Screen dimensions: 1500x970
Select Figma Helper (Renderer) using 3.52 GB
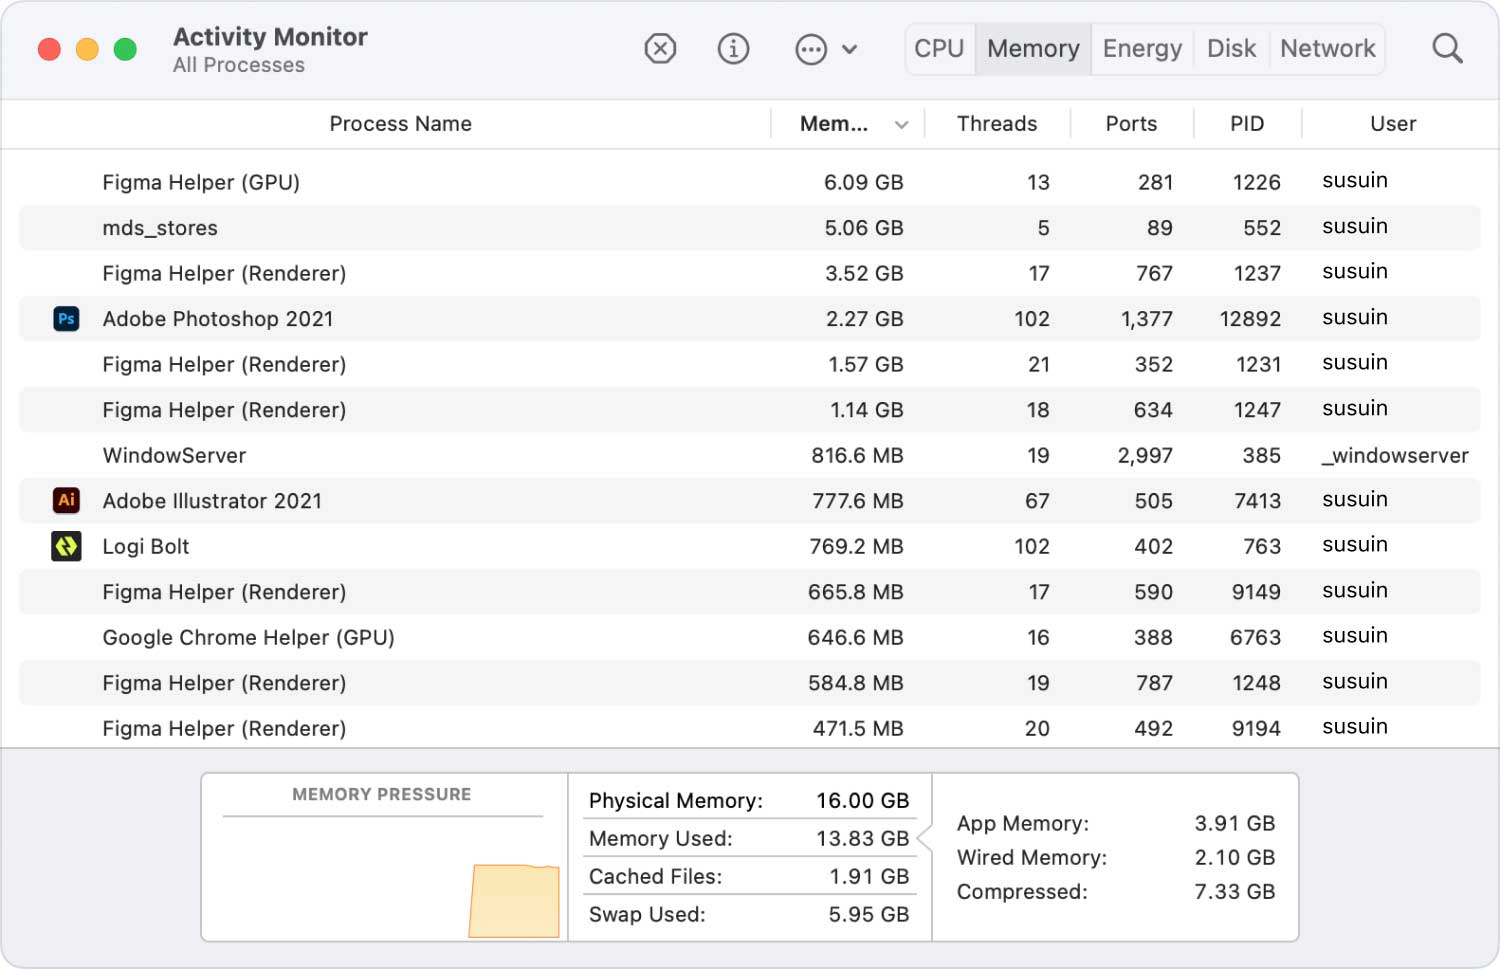750,273
